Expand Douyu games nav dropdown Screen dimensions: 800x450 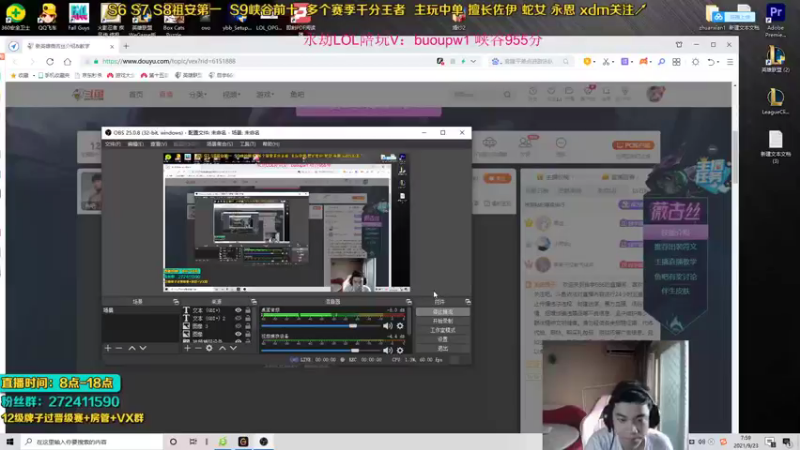pos(265,94)
